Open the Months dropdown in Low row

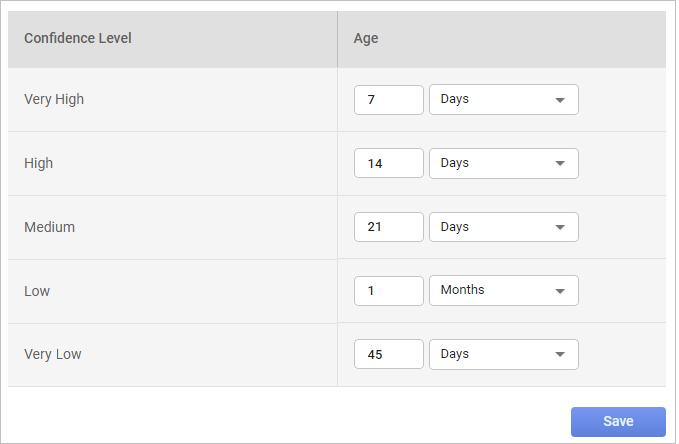[503, 290]
